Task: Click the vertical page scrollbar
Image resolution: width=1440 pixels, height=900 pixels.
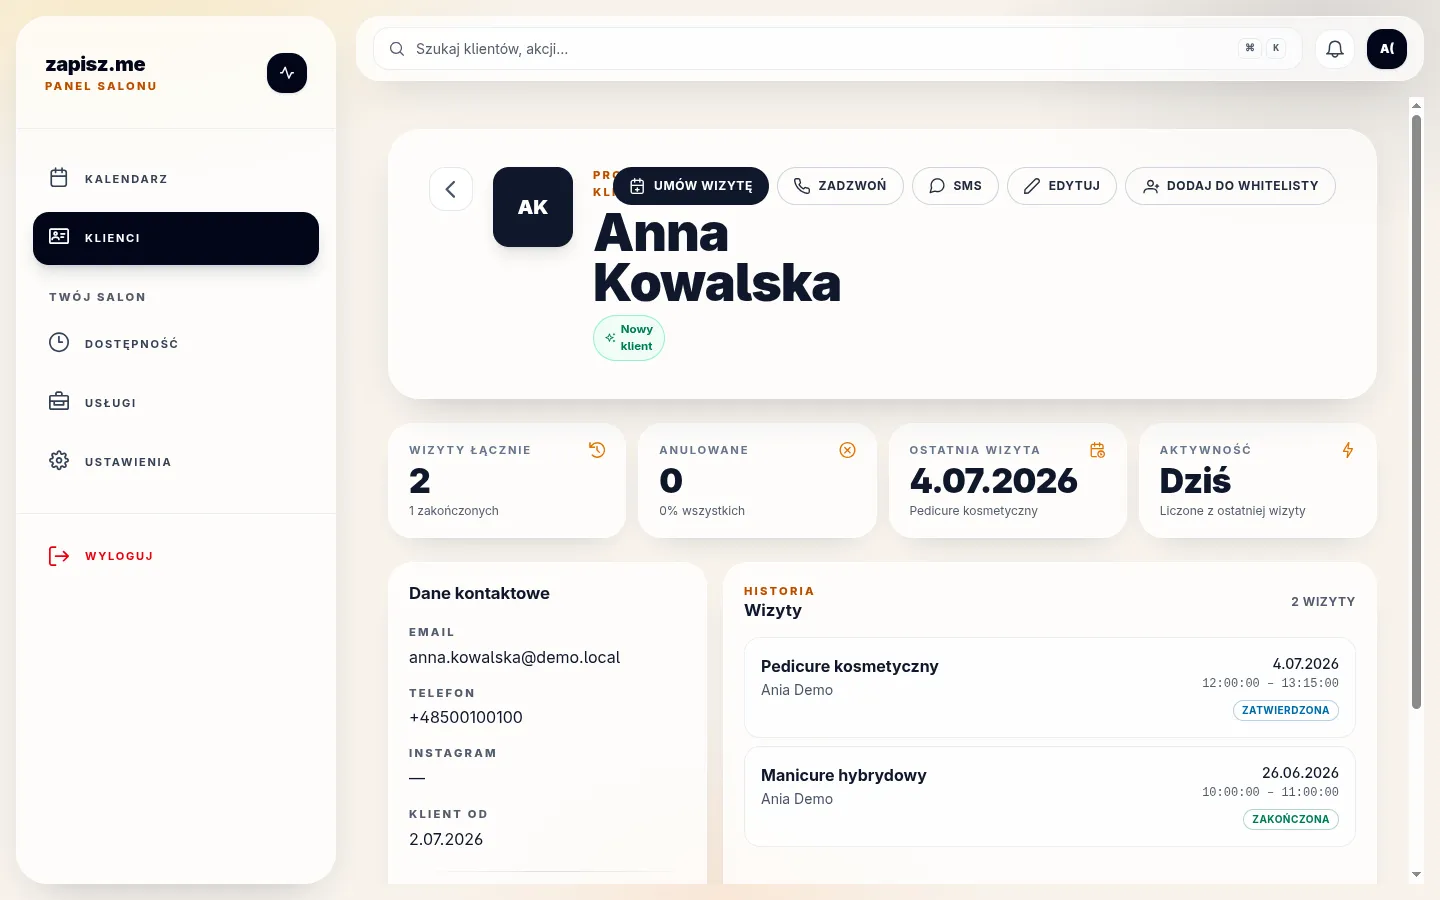Action: coord(1416,412)
